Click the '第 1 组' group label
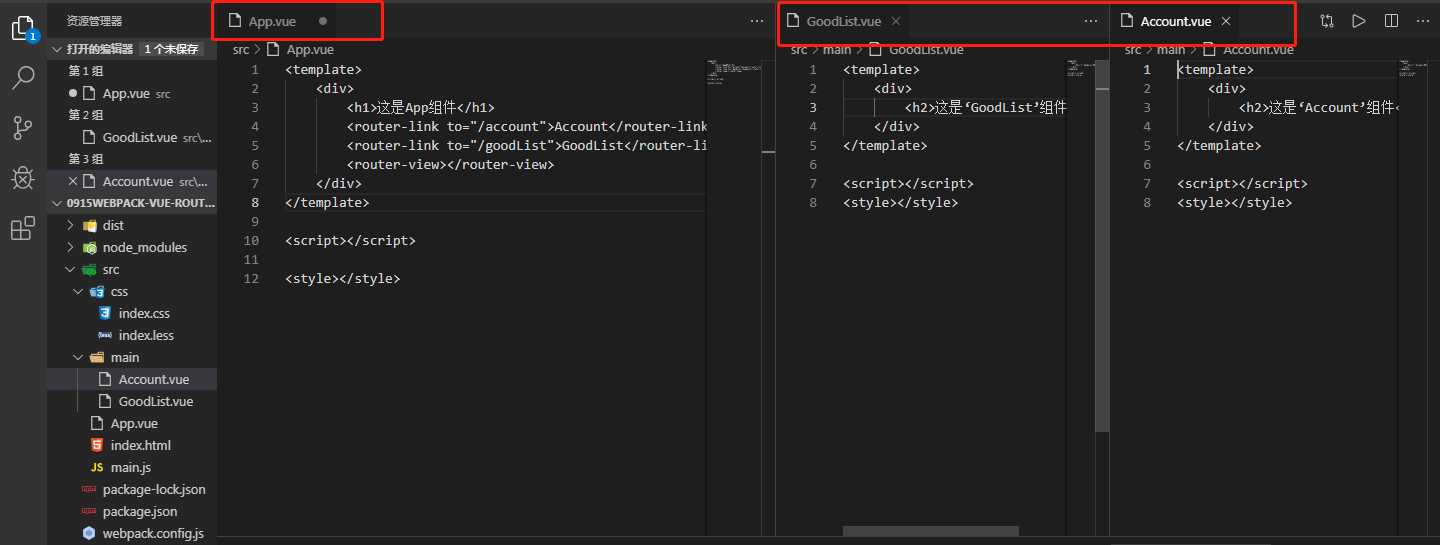1440x545 pixels. point(85,71)
